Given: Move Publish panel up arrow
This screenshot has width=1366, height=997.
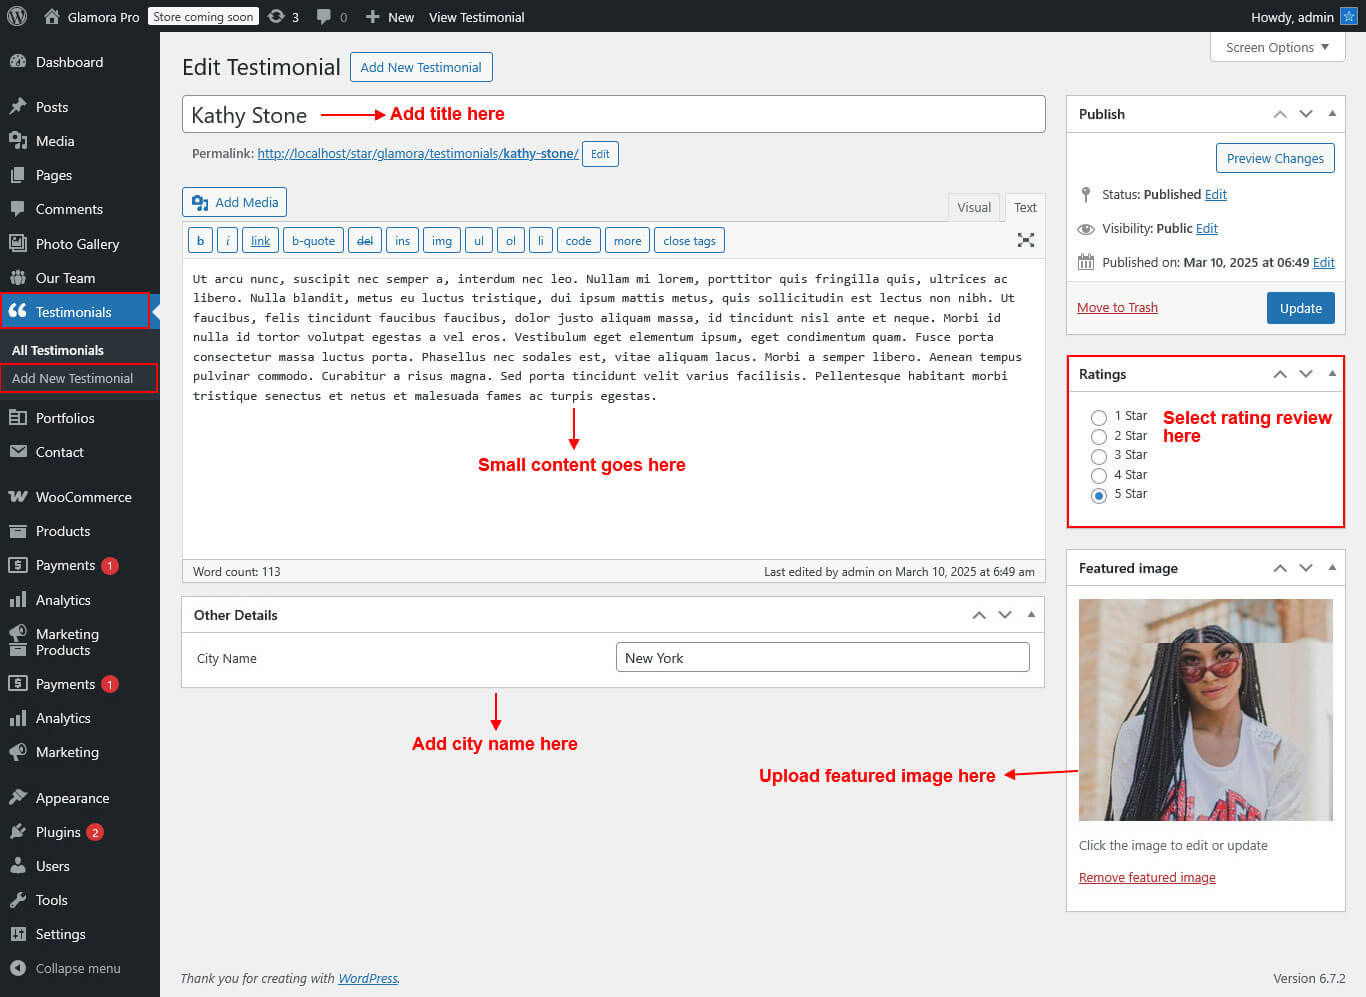Looking at the screenshot, I should click(1280, 114).
